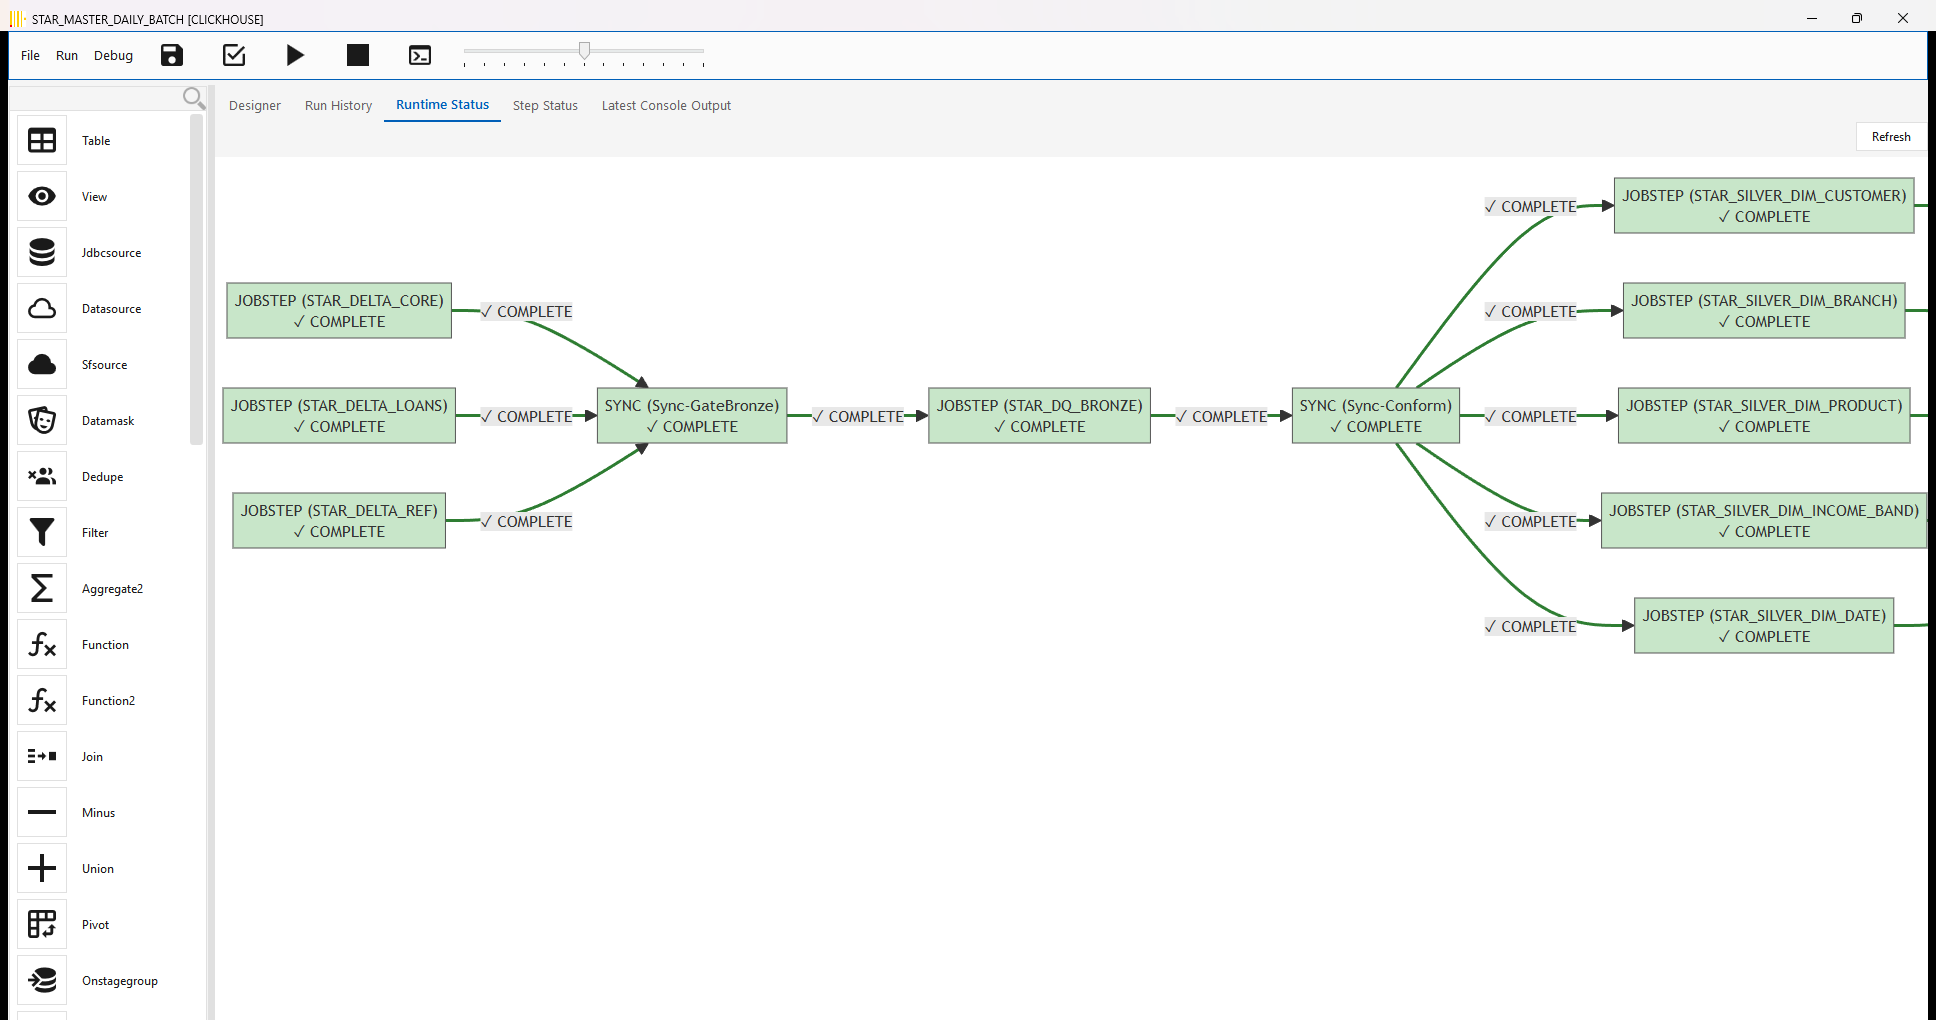1936x1020 pixels.
Task: Click the component search input field
Action: click(96, 98)
